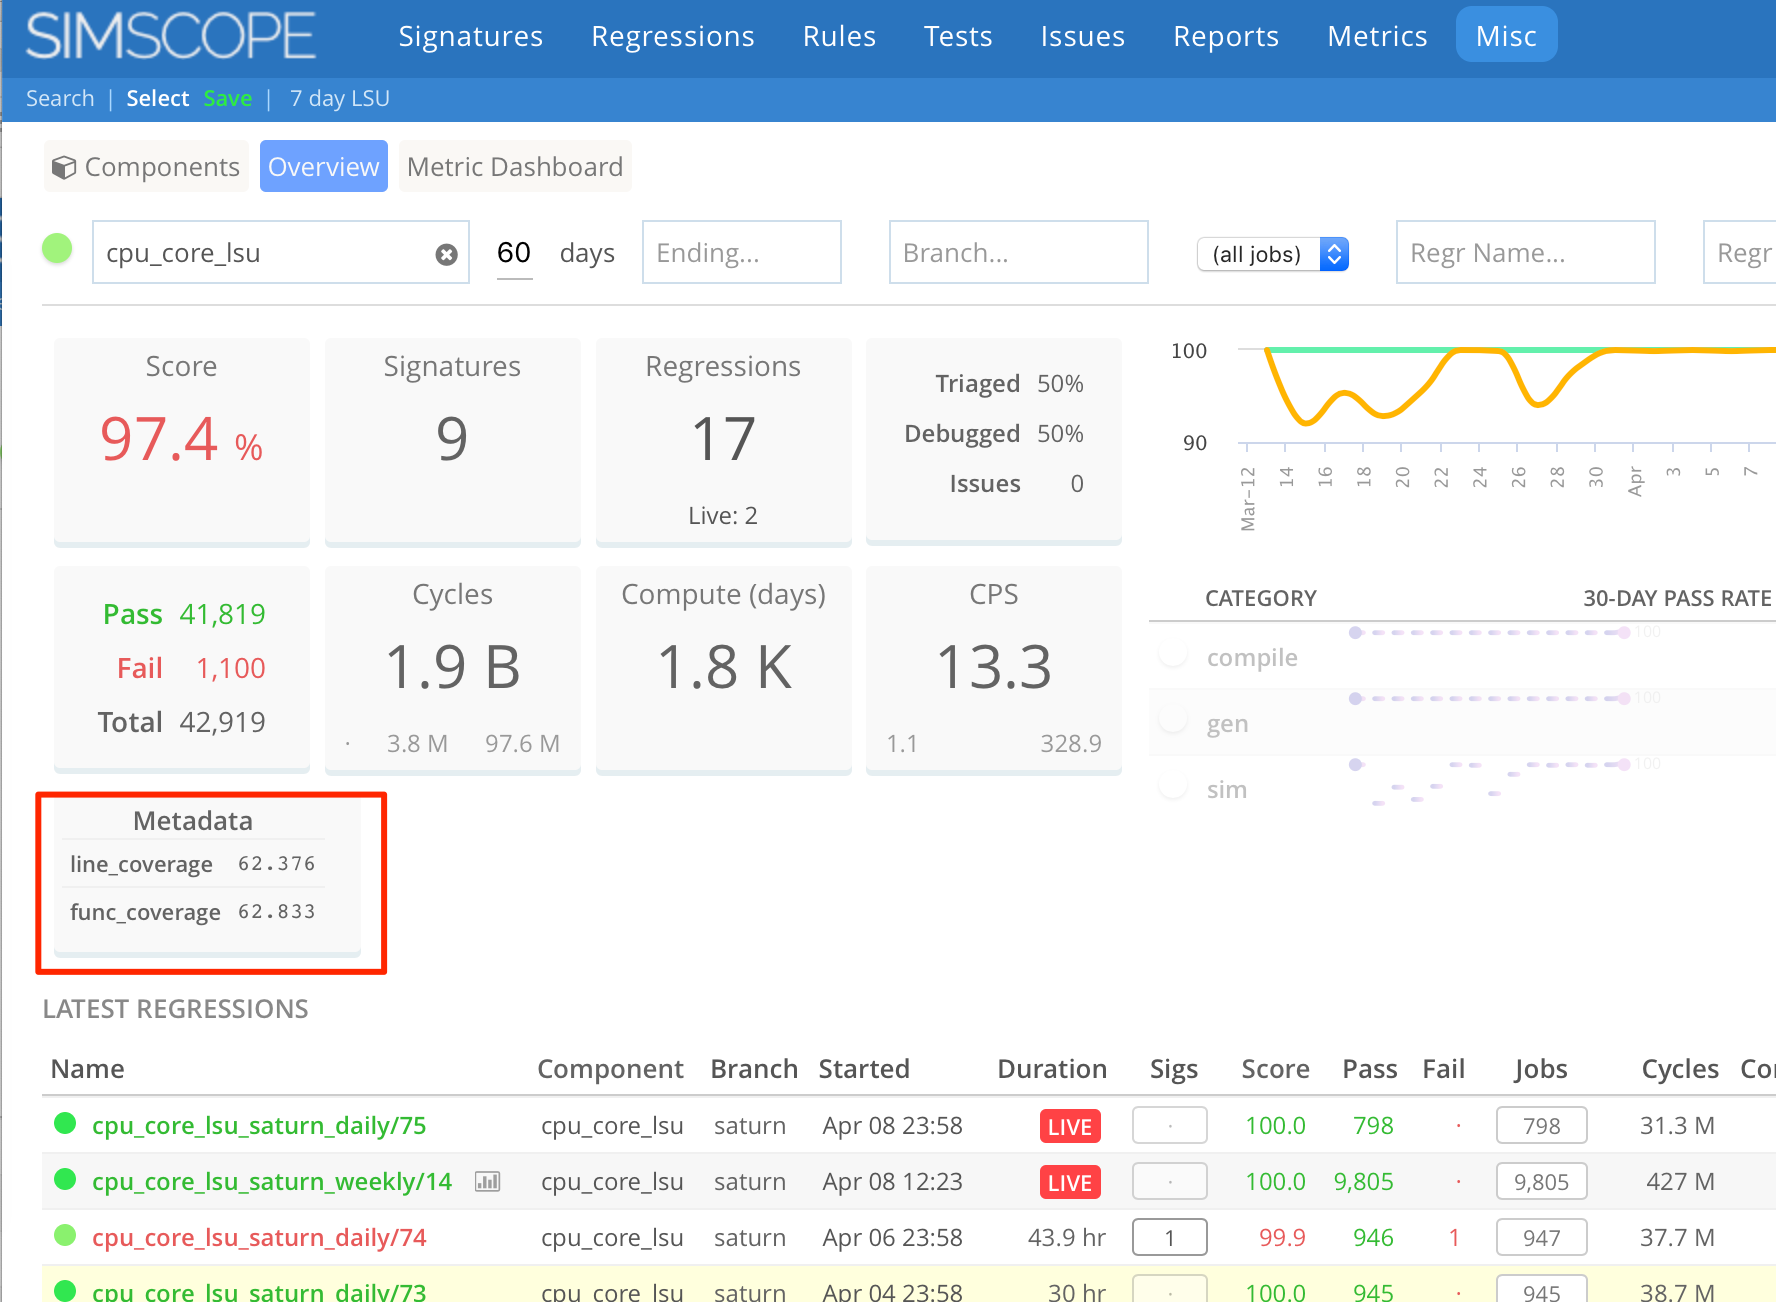Image resolution: width=1776 pixels, height=1302 pixels.
Task: Click the 60 days number field
Action: (x=514, y=253)
